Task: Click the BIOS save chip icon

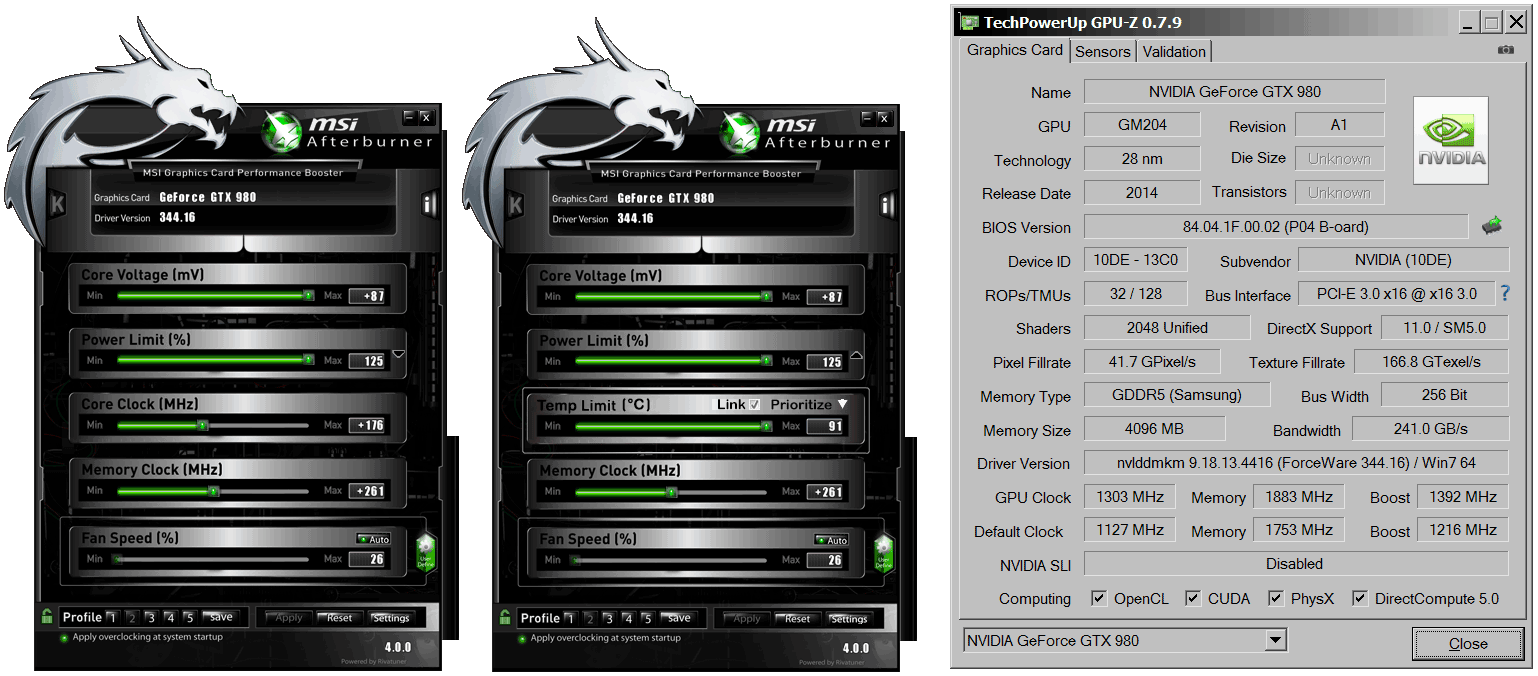Action: [x=1492, y=226]
